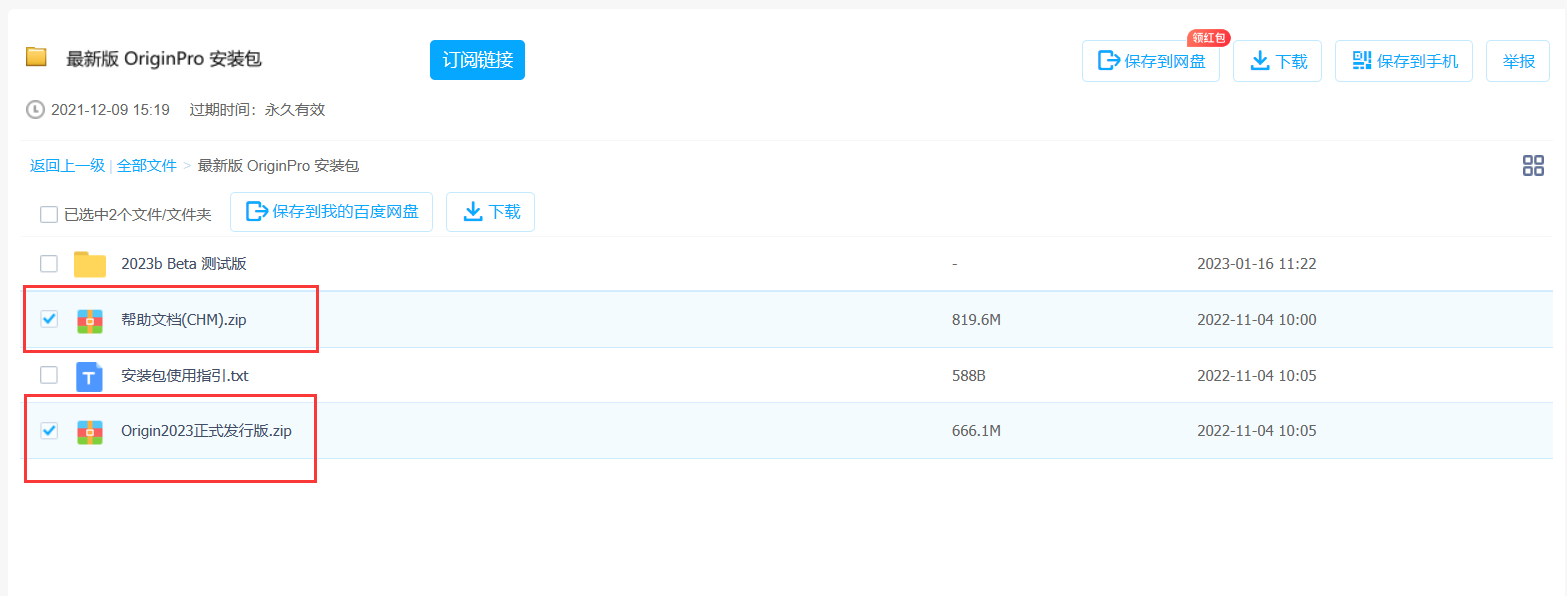This screenshot has height=596, width=1567.
Task: Click the 领红包 red badge
Action: (x=1208, y=38)
